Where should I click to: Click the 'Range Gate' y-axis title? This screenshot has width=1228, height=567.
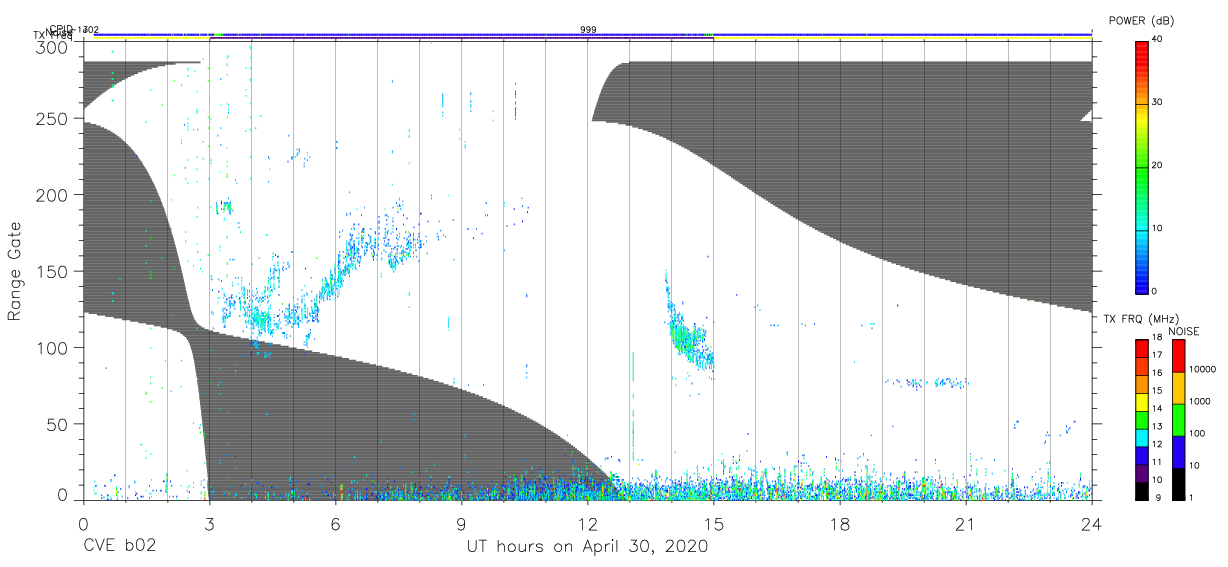[x=16, y=272]
